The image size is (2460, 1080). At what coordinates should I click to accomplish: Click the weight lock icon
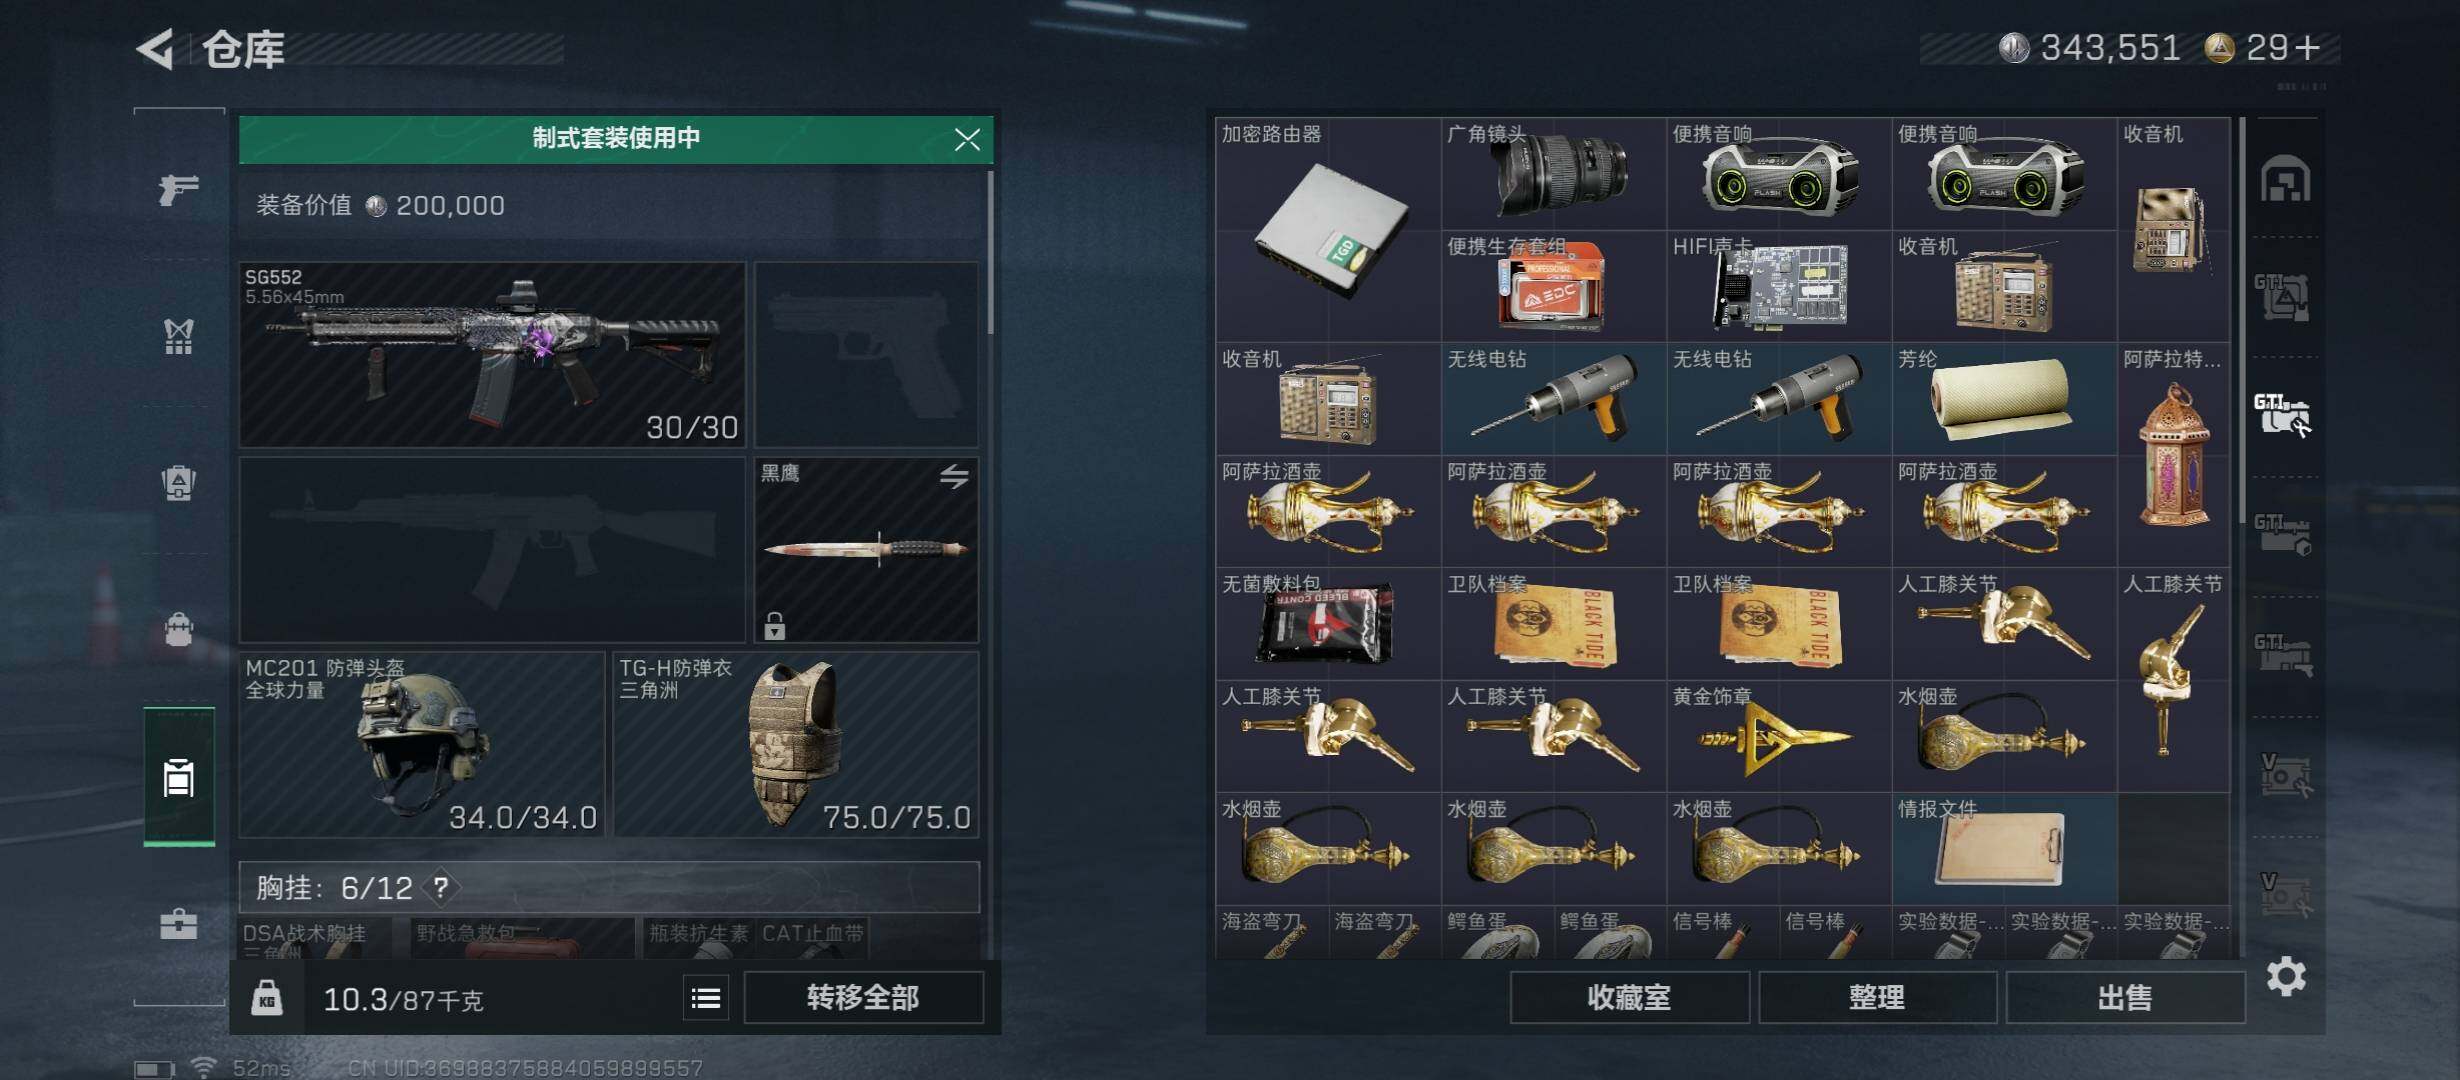(x=266, y=997)
